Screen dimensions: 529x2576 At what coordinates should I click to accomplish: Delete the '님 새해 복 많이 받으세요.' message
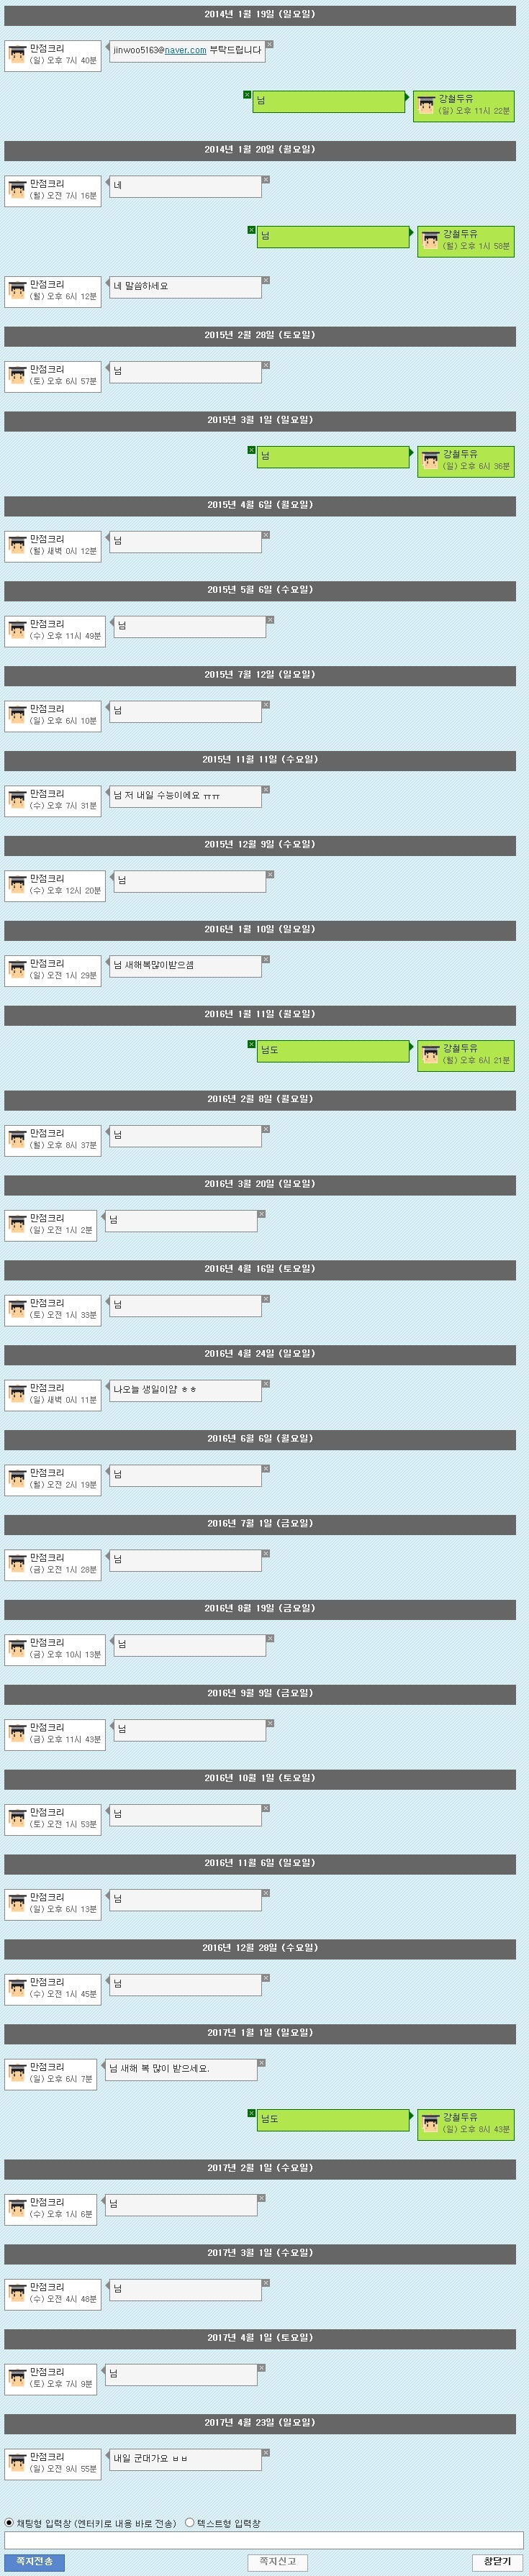point(261,2063)
